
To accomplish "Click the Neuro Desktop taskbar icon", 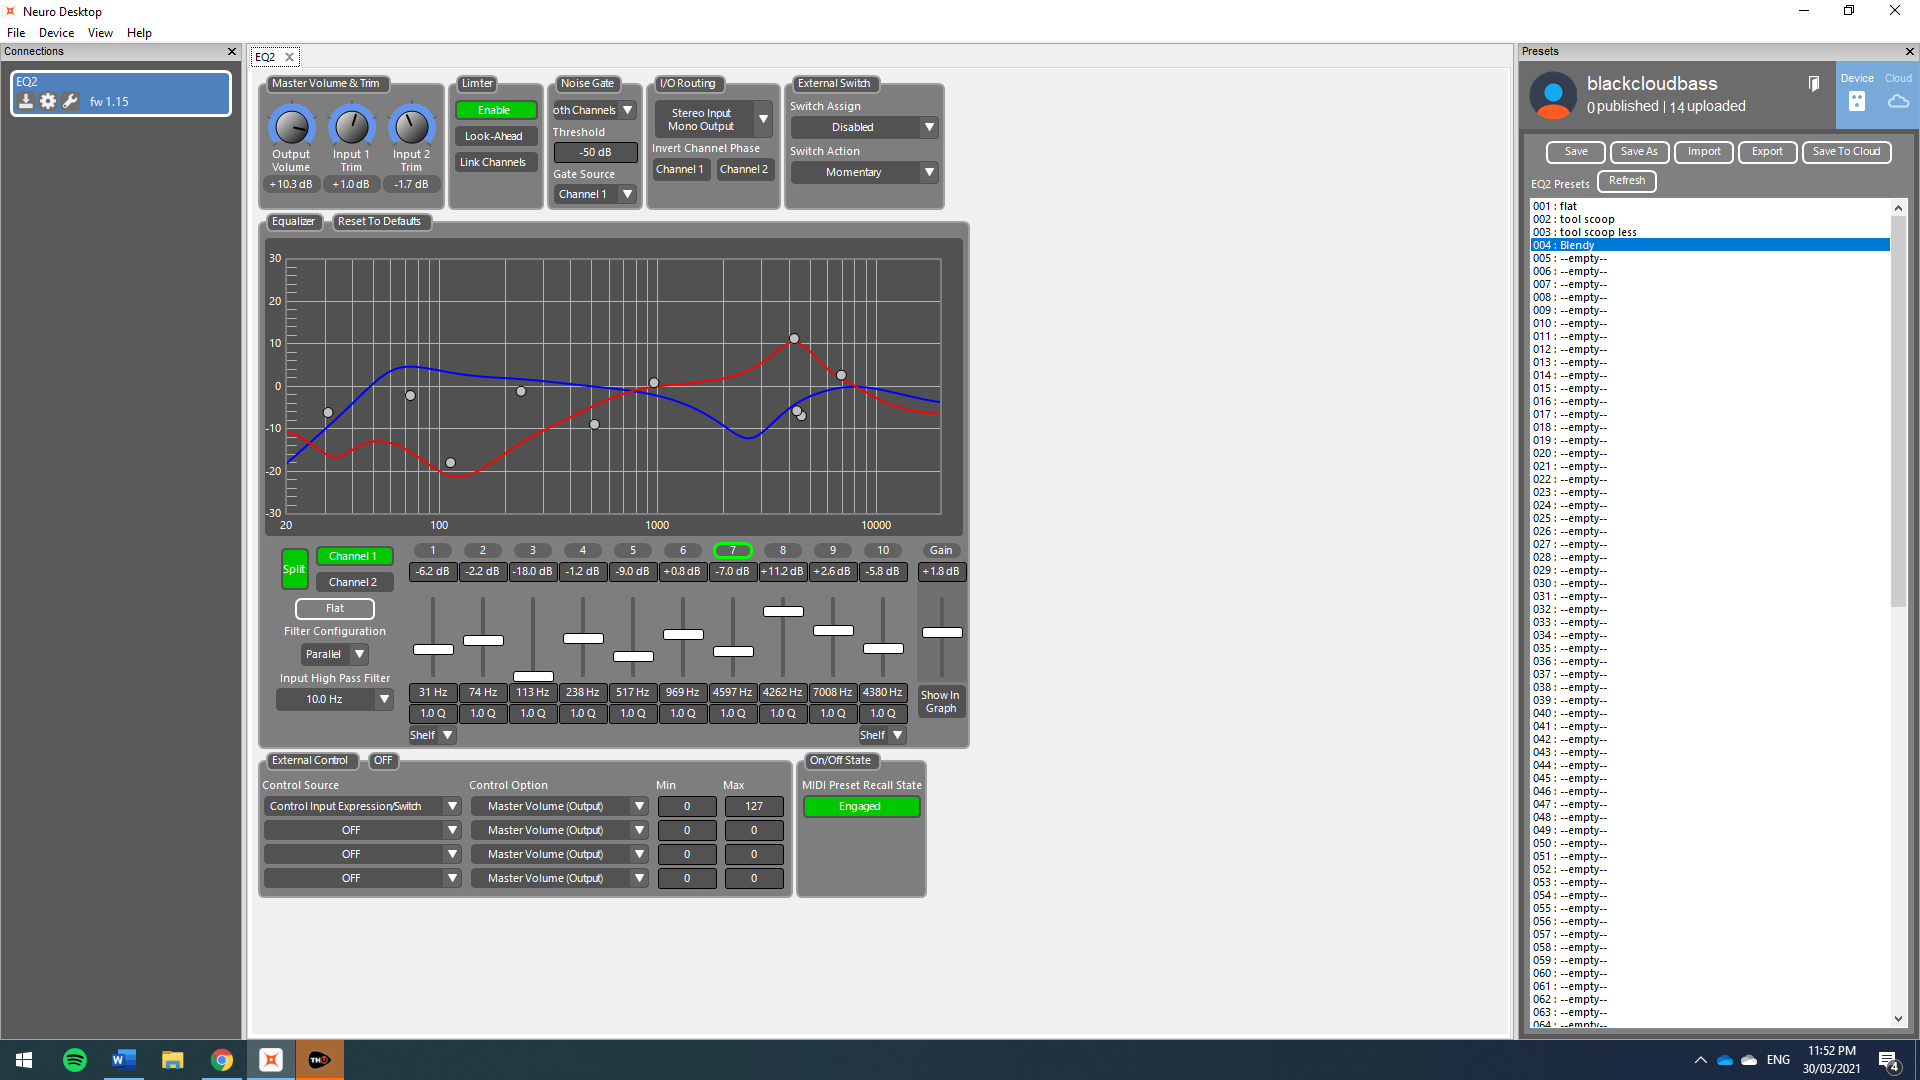I will (x=271, y=1060).
